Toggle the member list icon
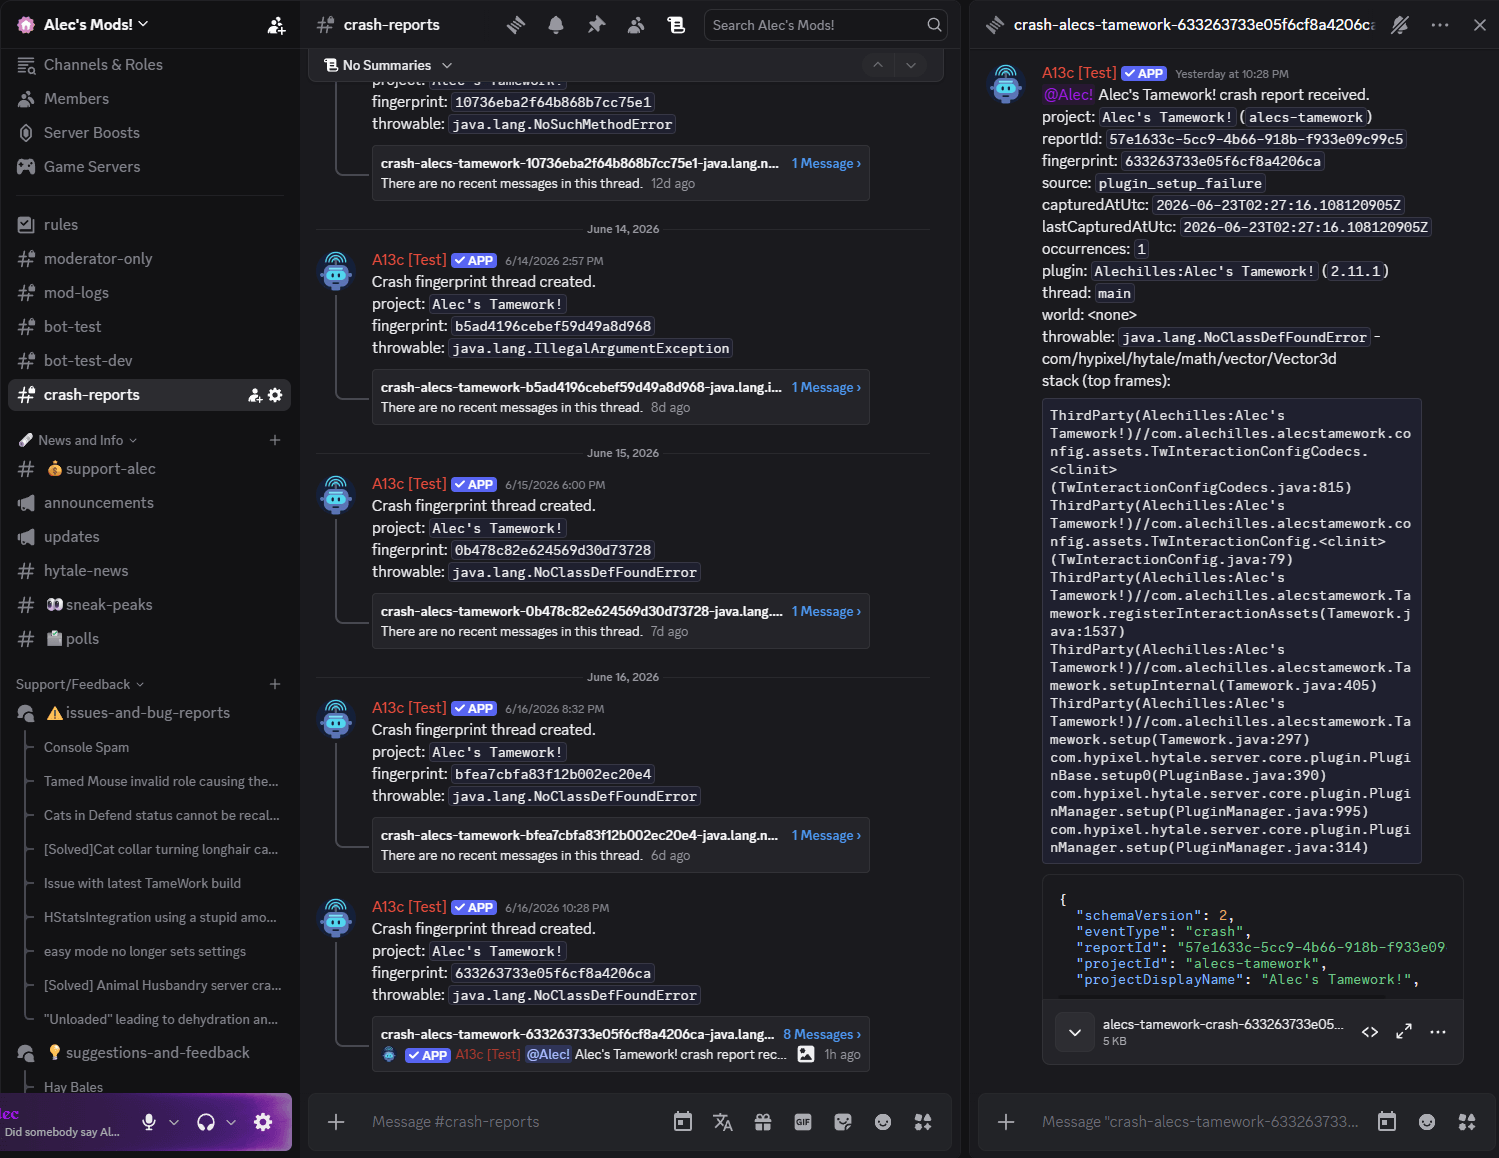This screenshot has width=1499, height=1158. point(636,25)
